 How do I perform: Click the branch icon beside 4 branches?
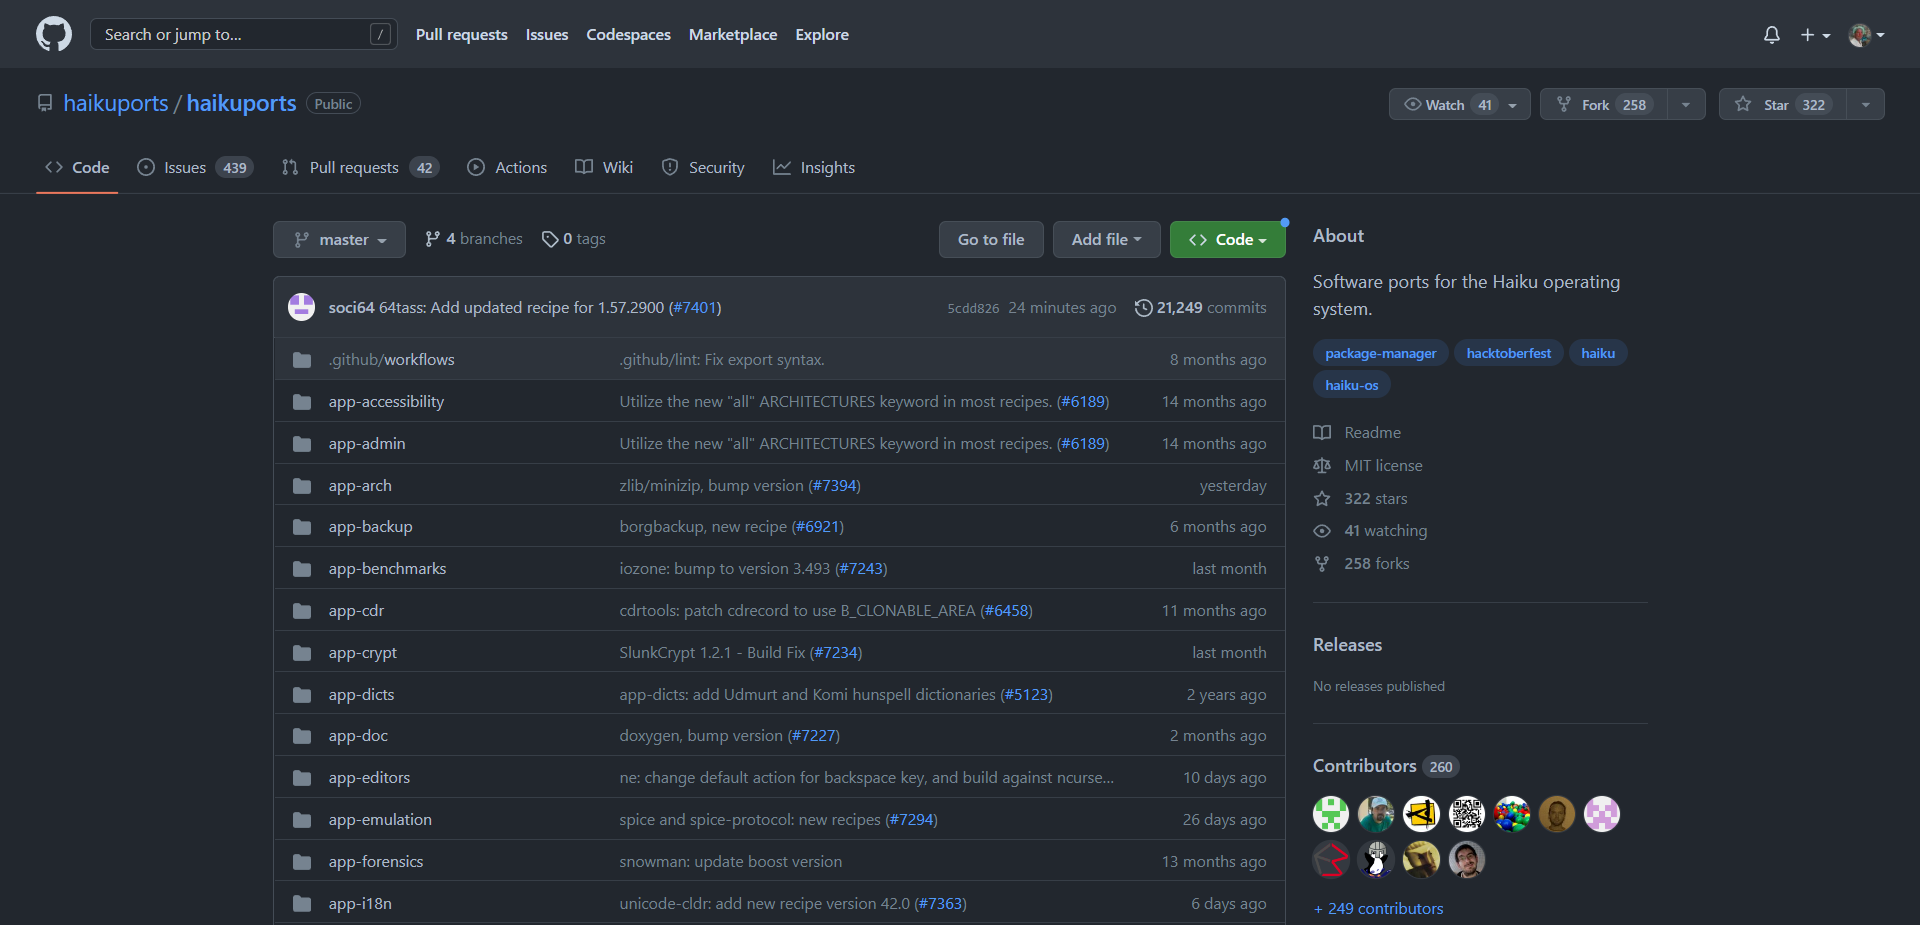[x=432, y=239]
